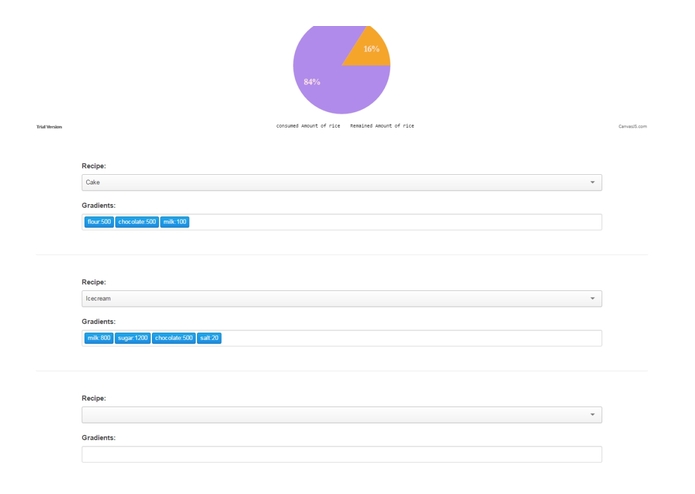Open the Cake recipe dropdown
Viewport: 695px width, 494px height.
(341, 183)
